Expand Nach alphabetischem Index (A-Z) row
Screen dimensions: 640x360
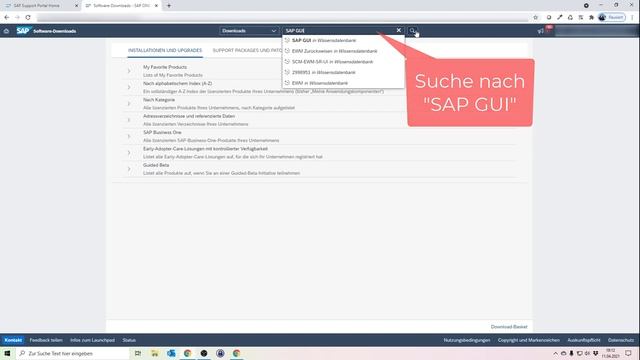129,87
